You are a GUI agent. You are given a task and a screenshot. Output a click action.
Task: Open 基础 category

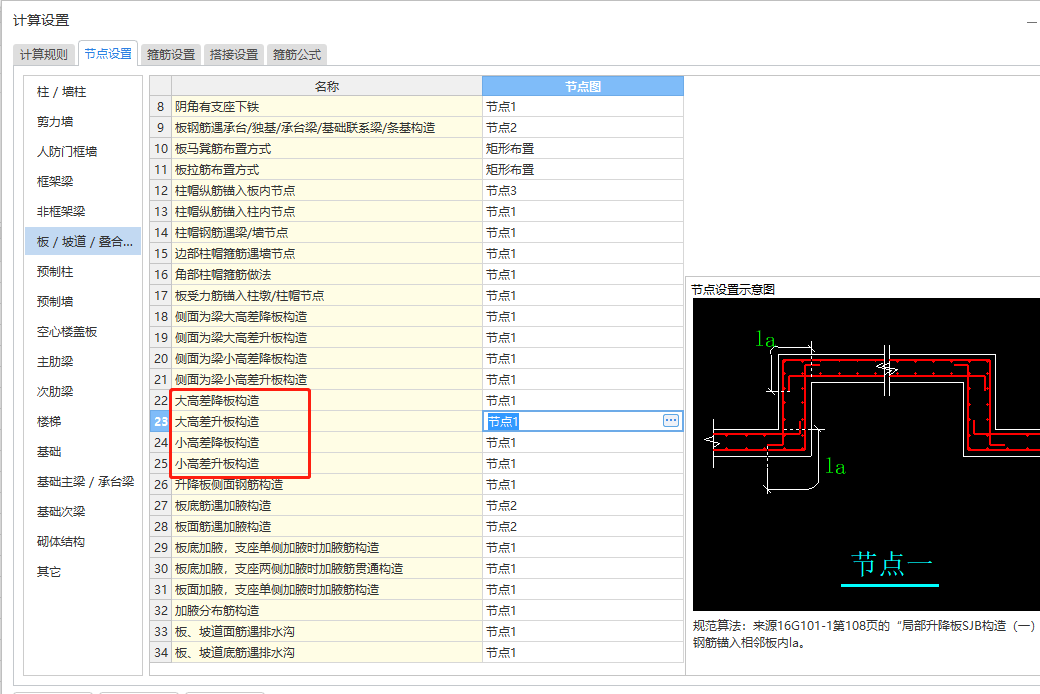(83, 452)
